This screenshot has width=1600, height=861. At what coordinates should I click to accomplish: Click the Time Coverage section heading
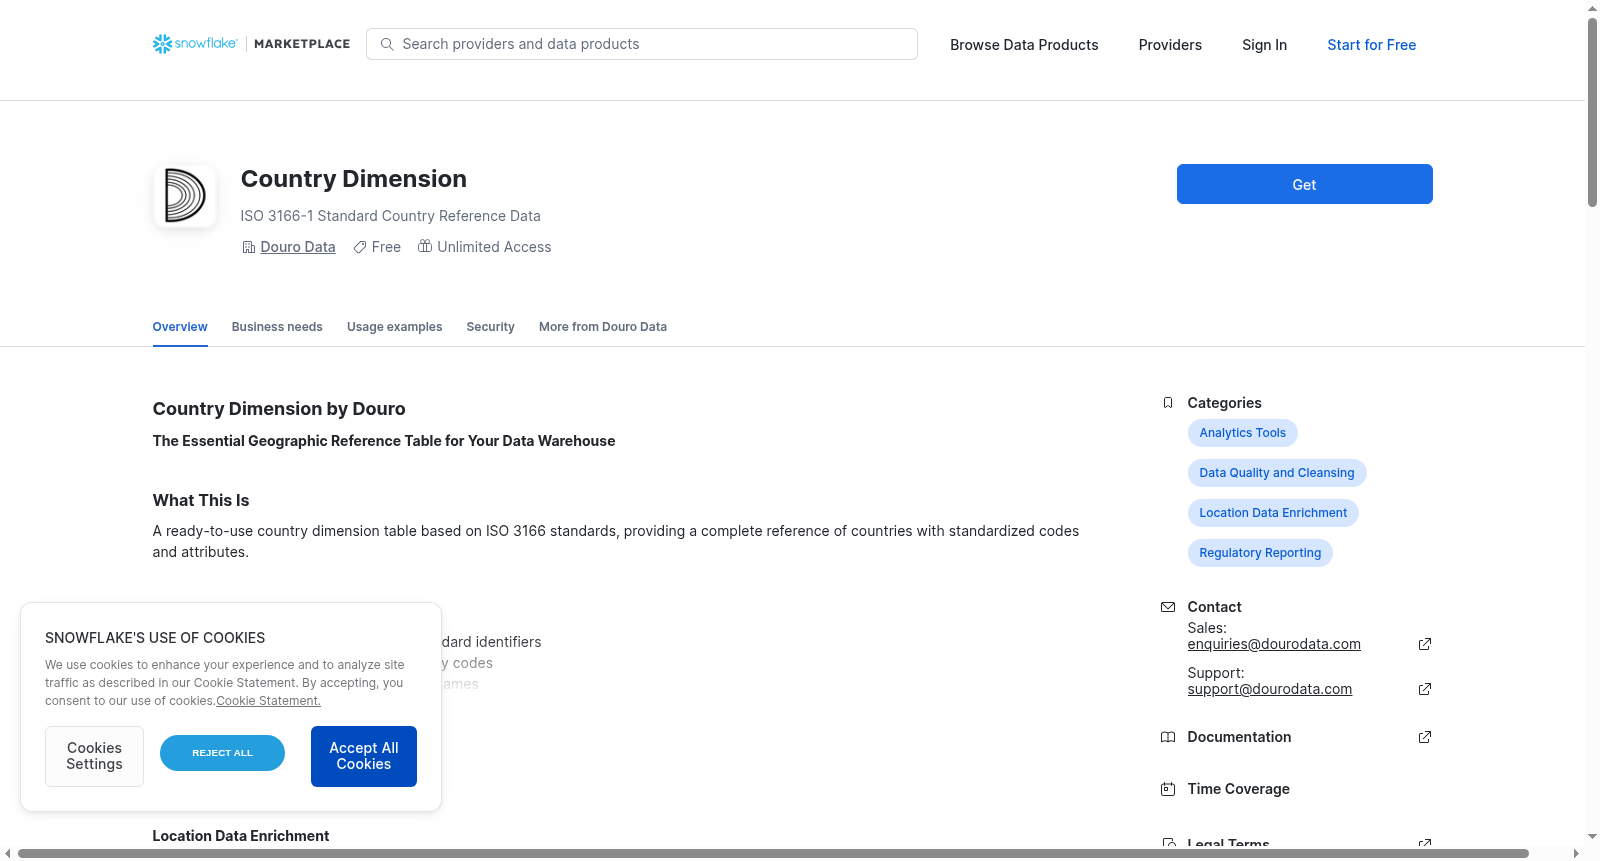(1238, 789)
